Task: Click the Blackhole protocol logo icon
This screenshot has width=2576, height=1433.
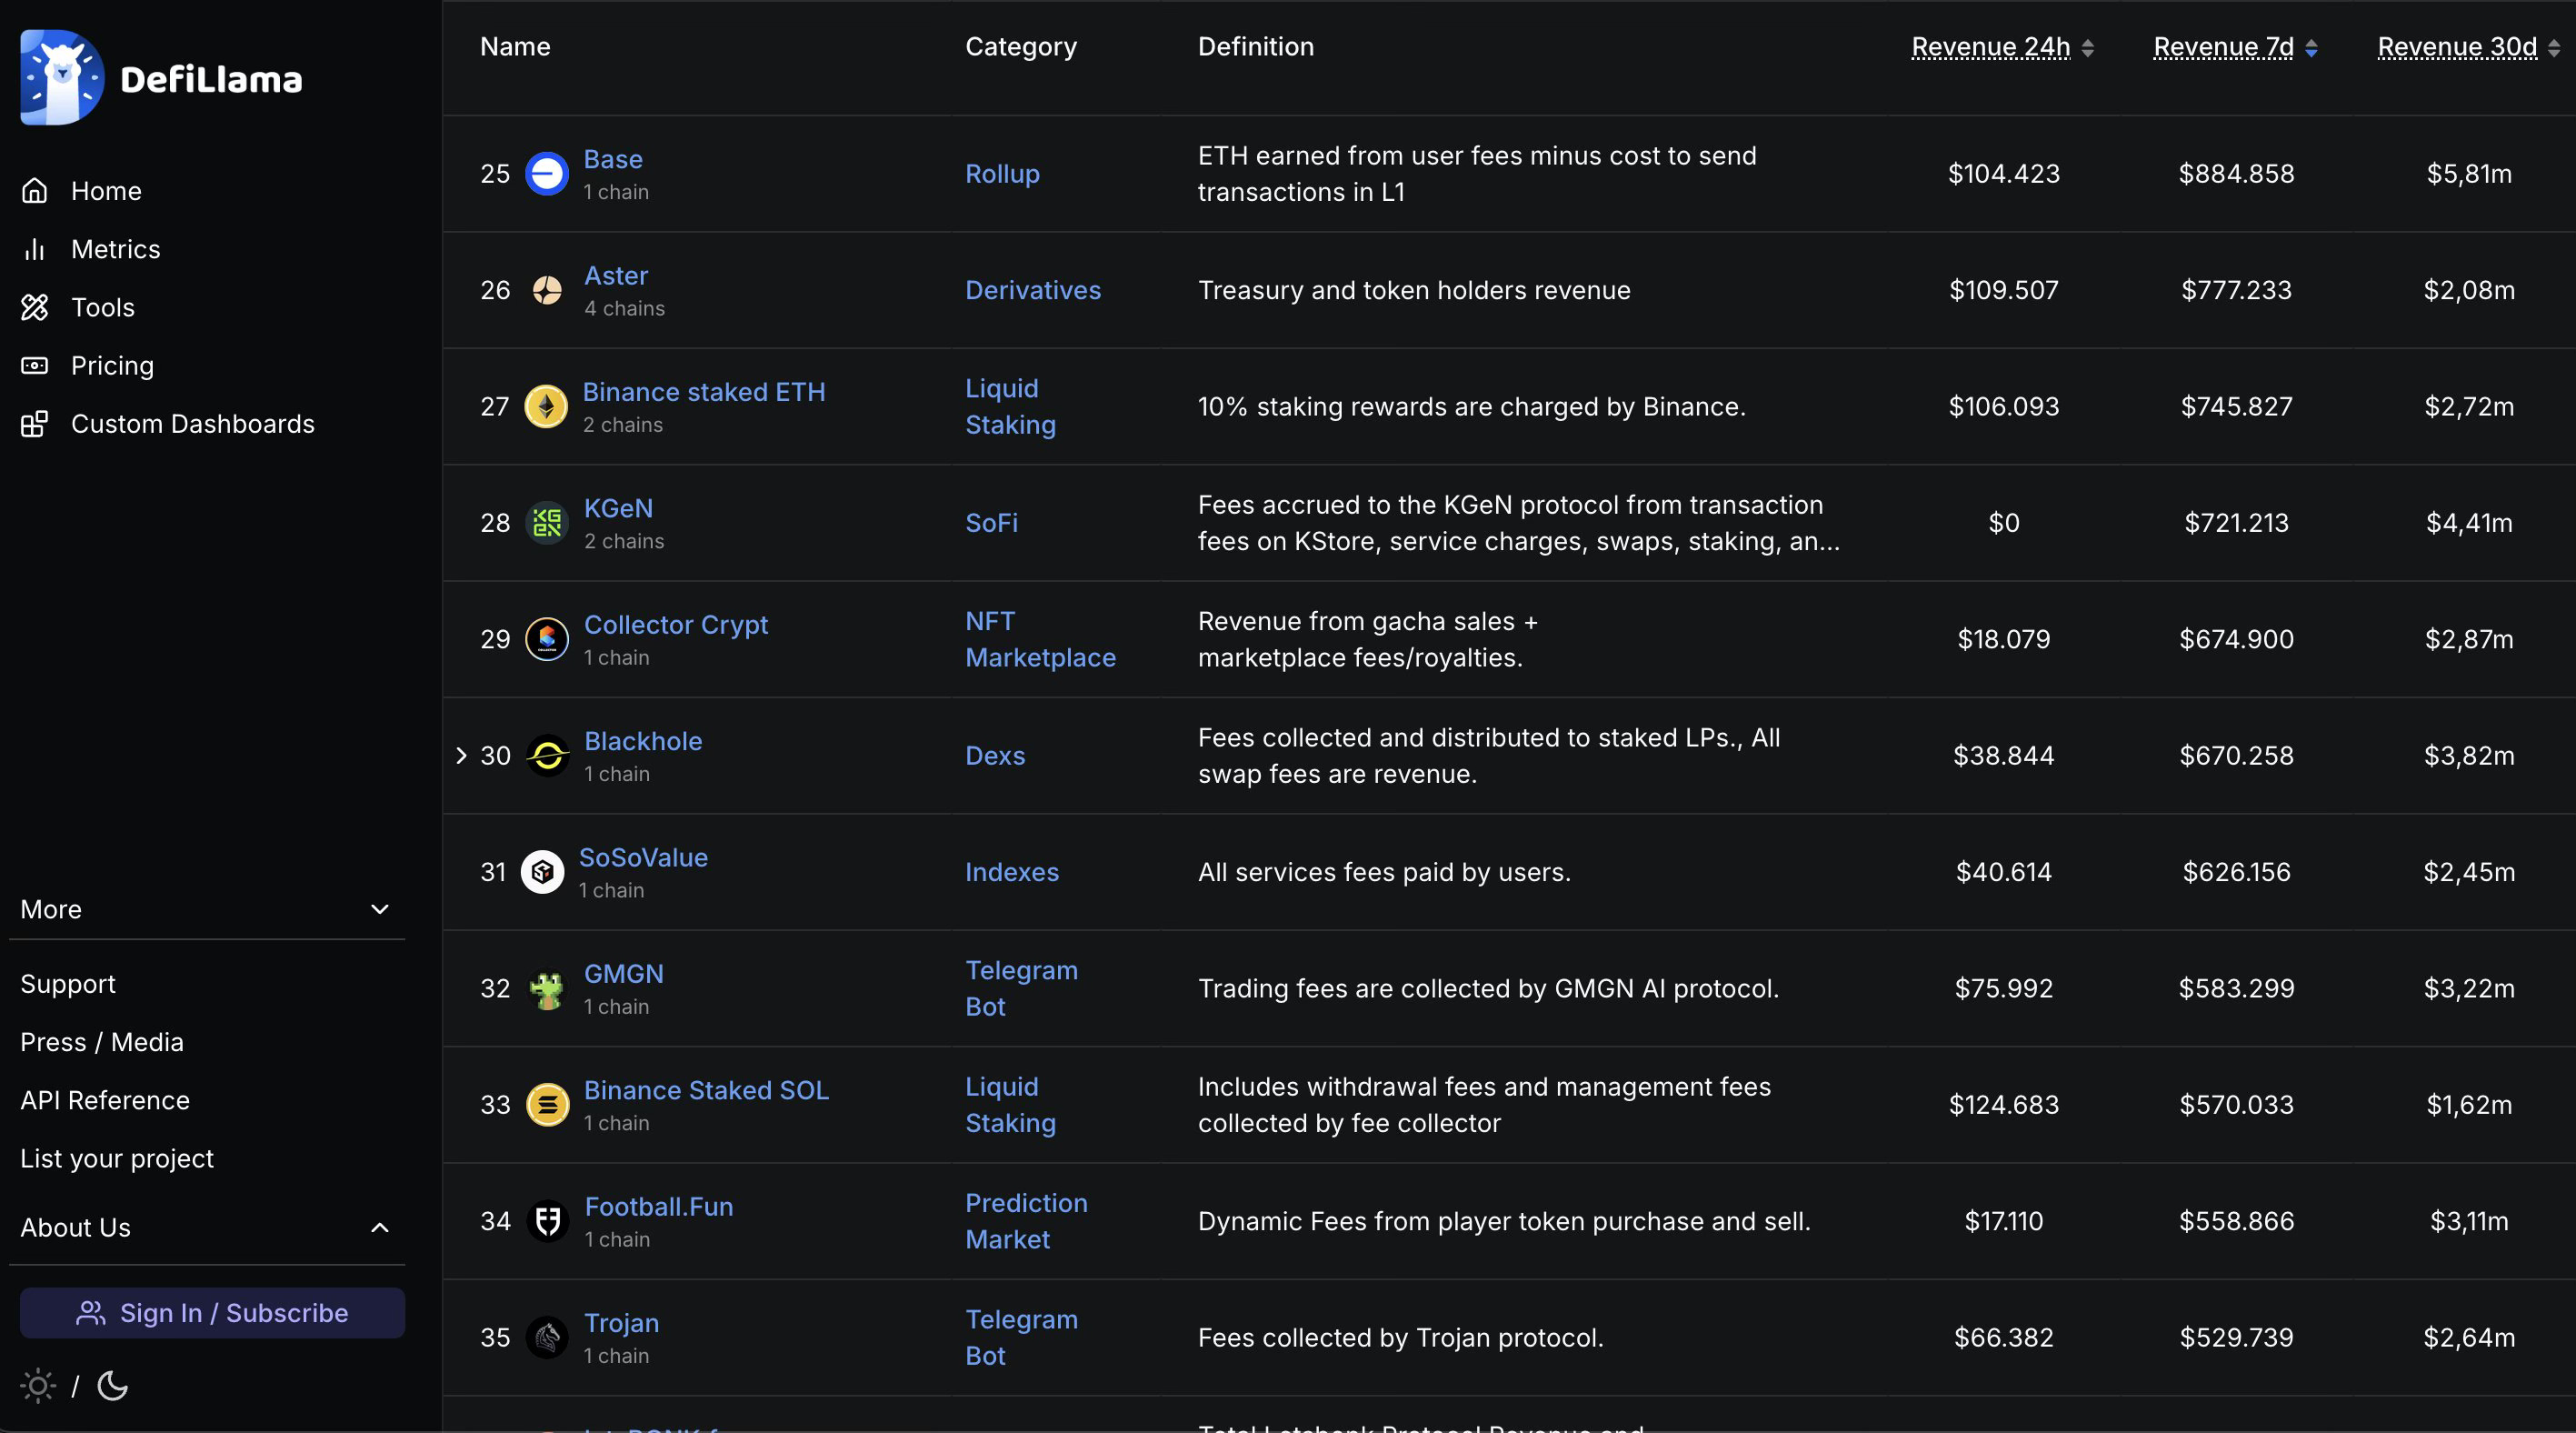Action: tap(547, 756)
